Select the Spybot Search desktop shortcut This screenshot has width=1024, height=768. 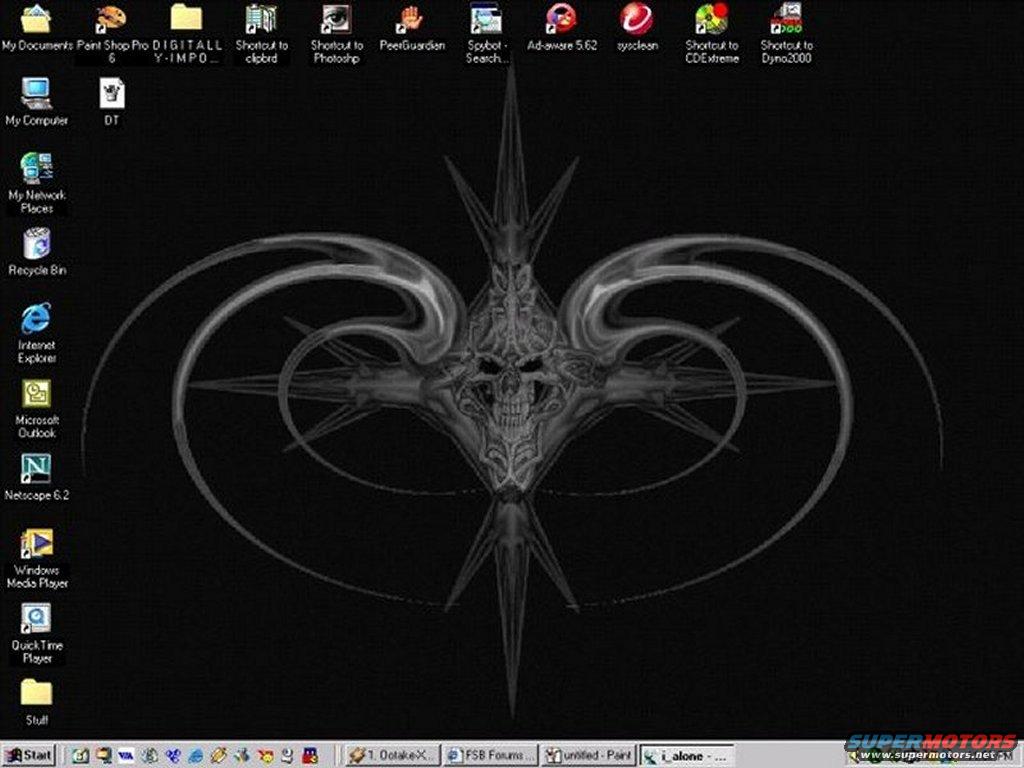[486, 19]
